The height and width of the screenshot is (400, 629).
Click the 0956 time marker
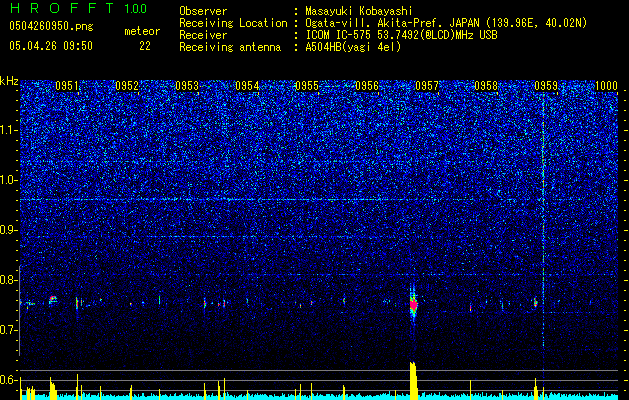[x=367, y=86]
